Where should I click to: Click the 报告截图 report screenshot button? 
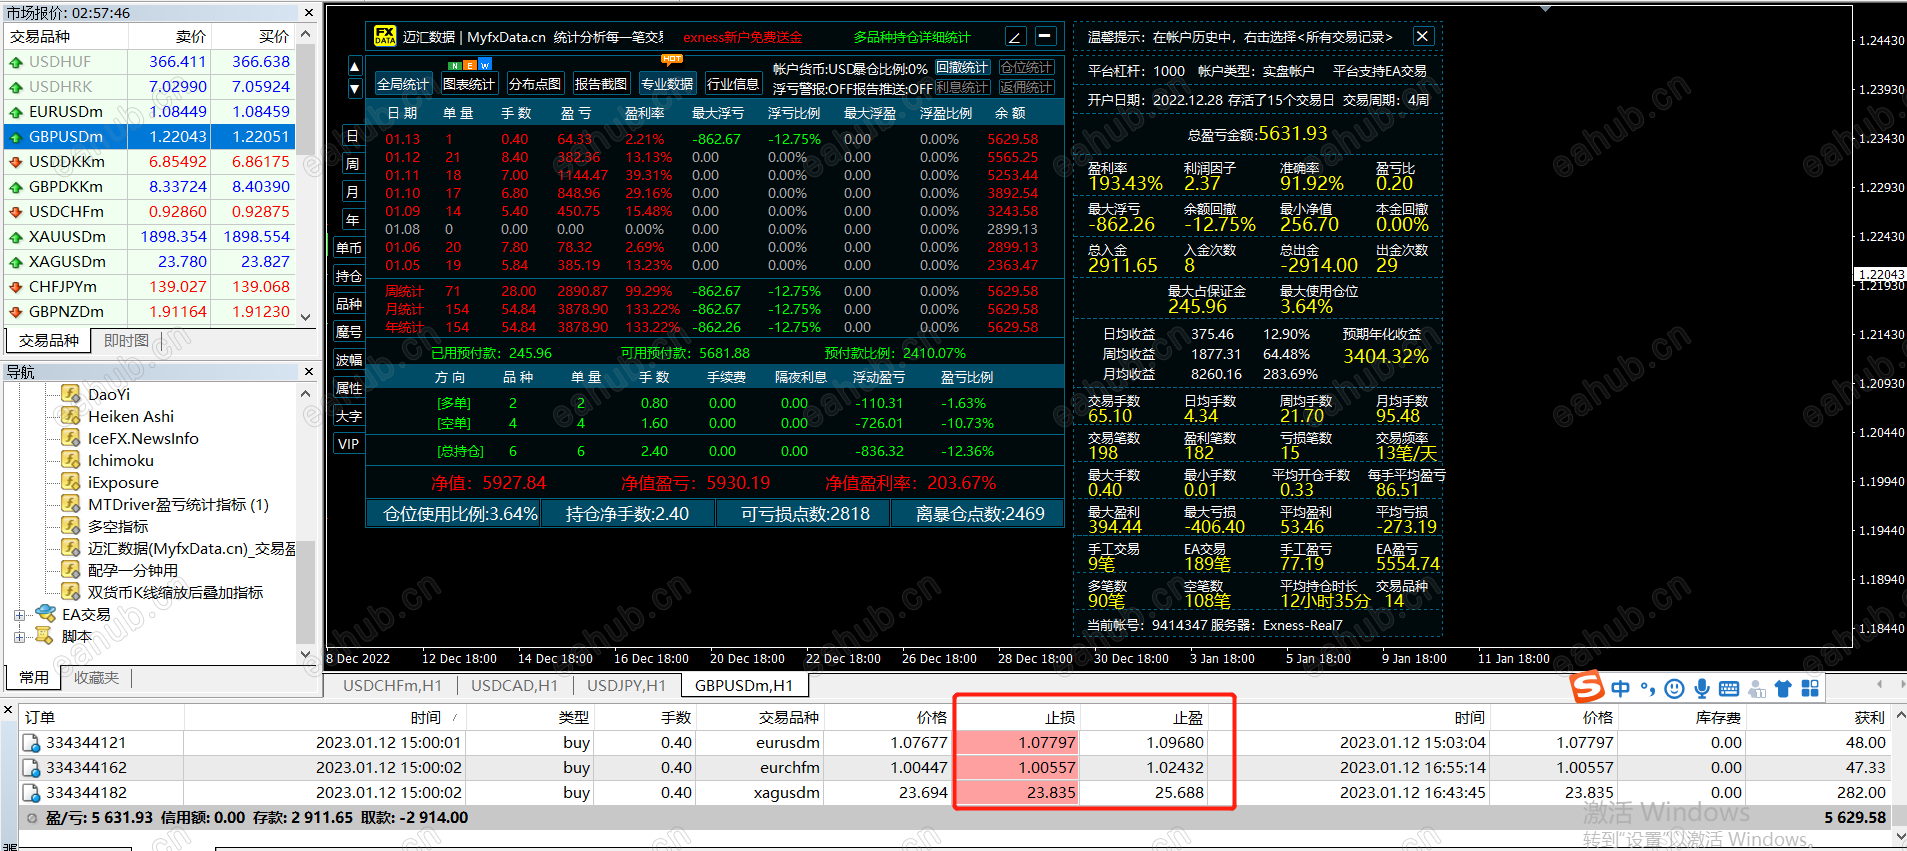pos(601,84)
